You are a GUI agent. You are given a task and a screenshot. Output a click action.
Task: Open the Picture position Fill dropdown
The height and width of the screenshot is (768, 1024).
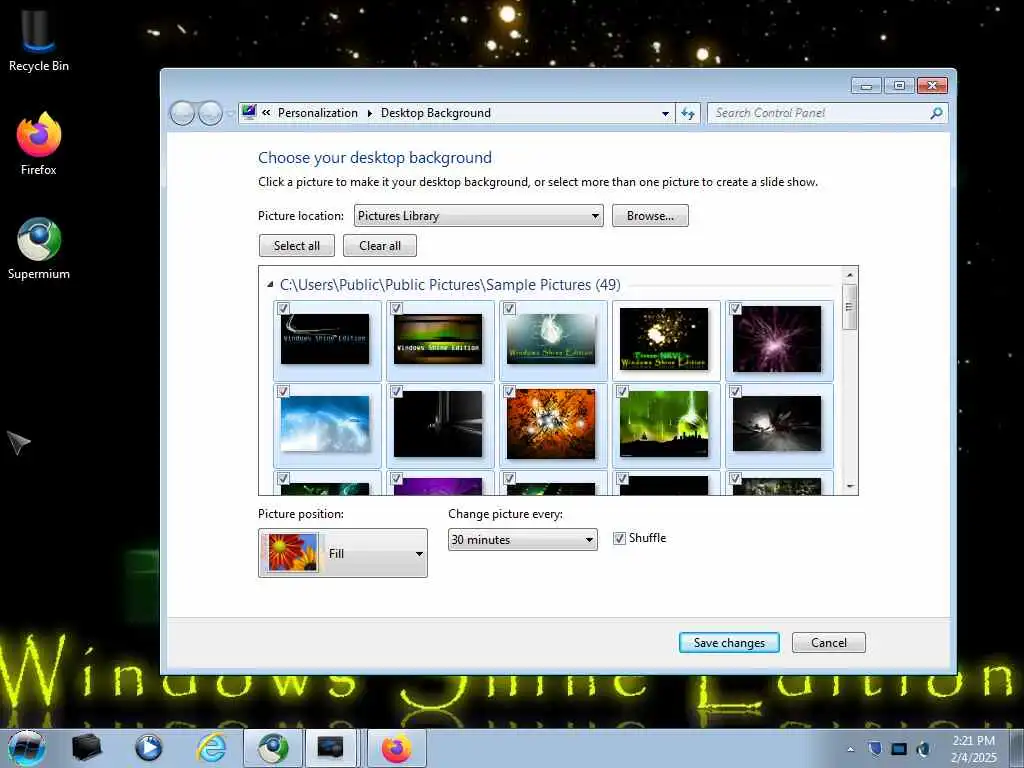pyautogui.click(x=343, y=553)
